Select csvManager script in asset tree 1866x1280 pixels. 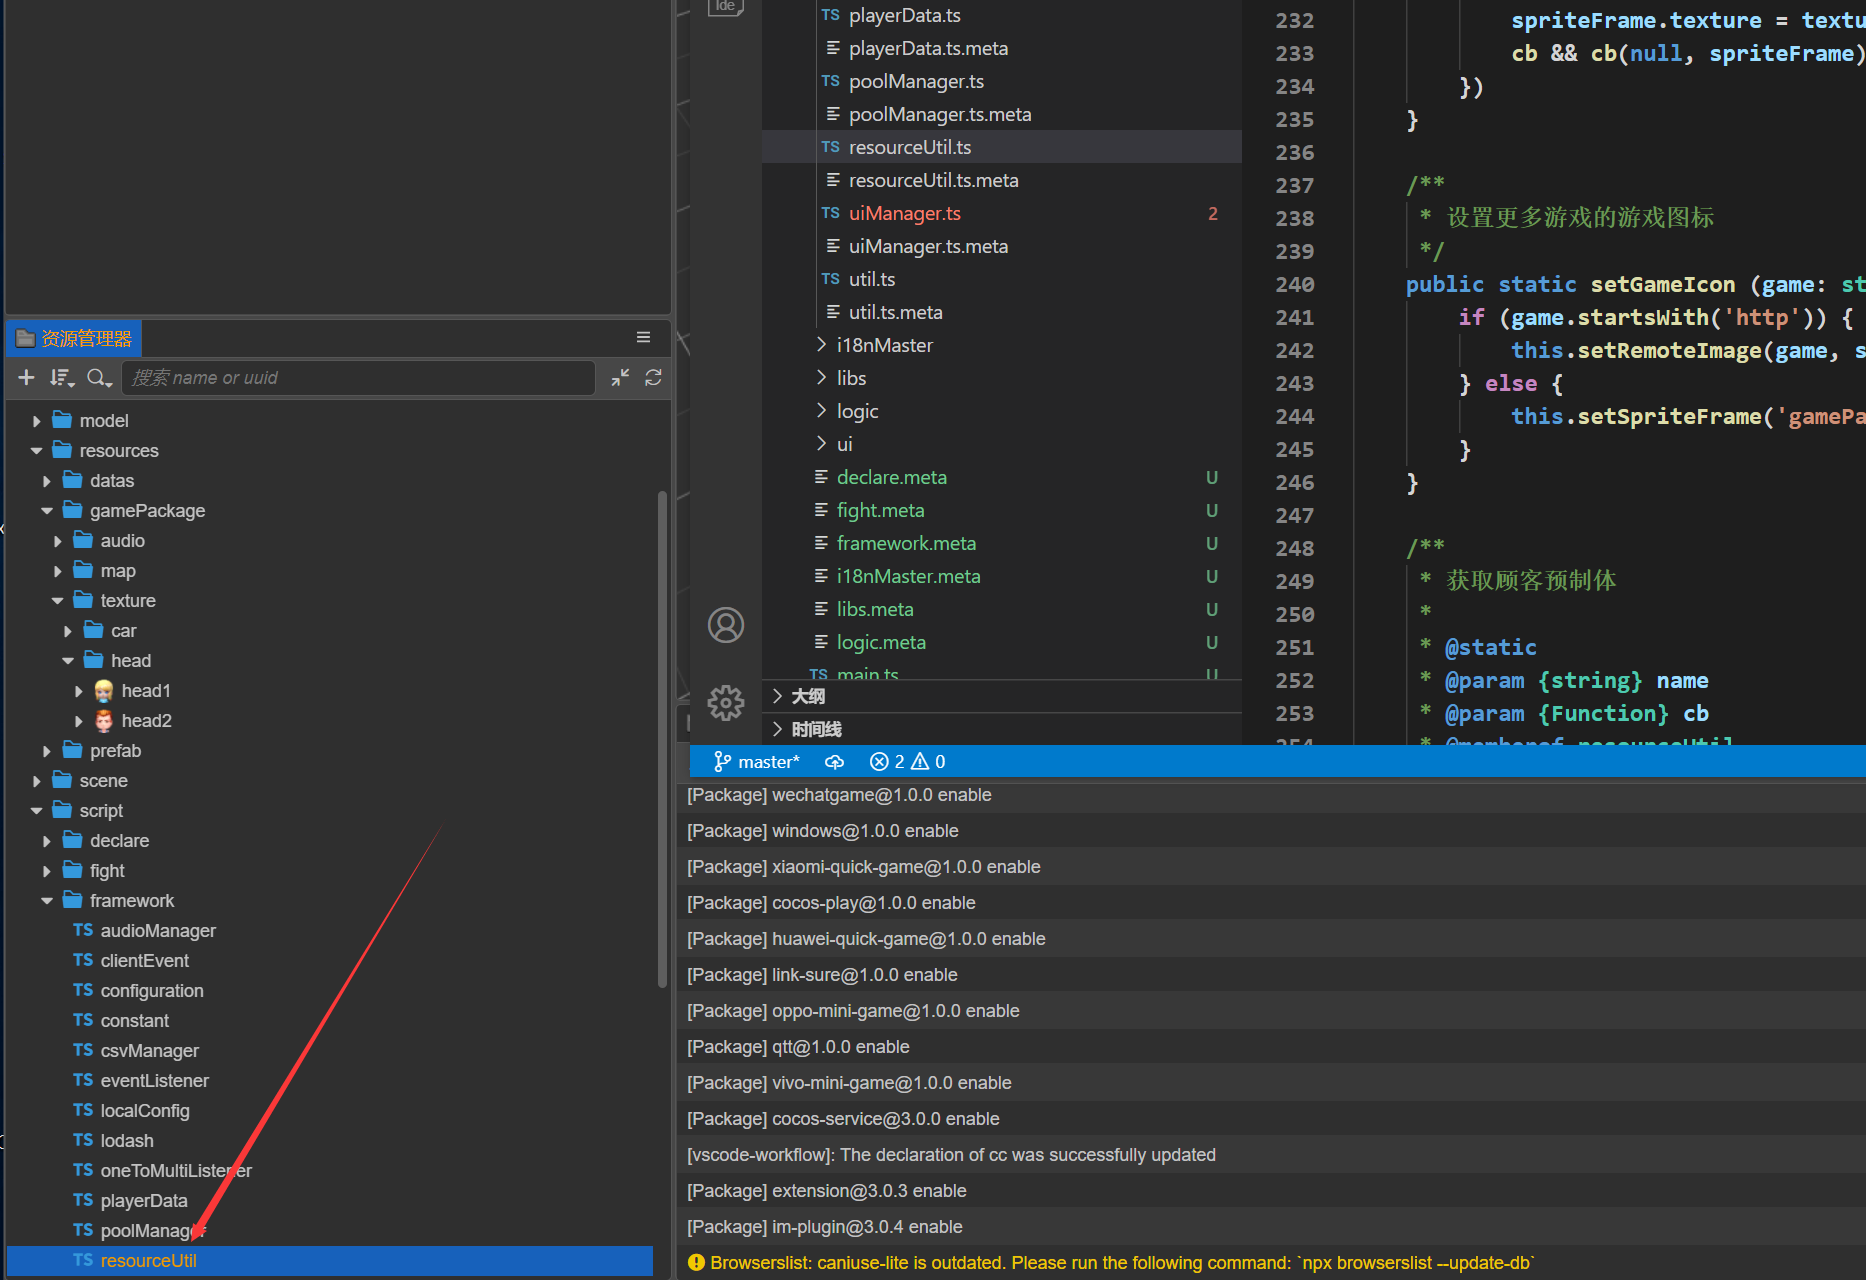tap(150, 1051)
